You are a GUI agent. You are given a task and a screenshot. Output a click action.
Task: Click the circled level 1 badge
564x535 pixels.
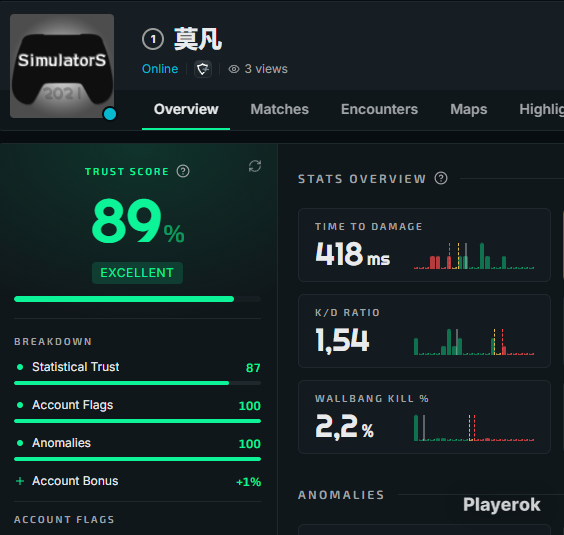(x=153, y=39)
